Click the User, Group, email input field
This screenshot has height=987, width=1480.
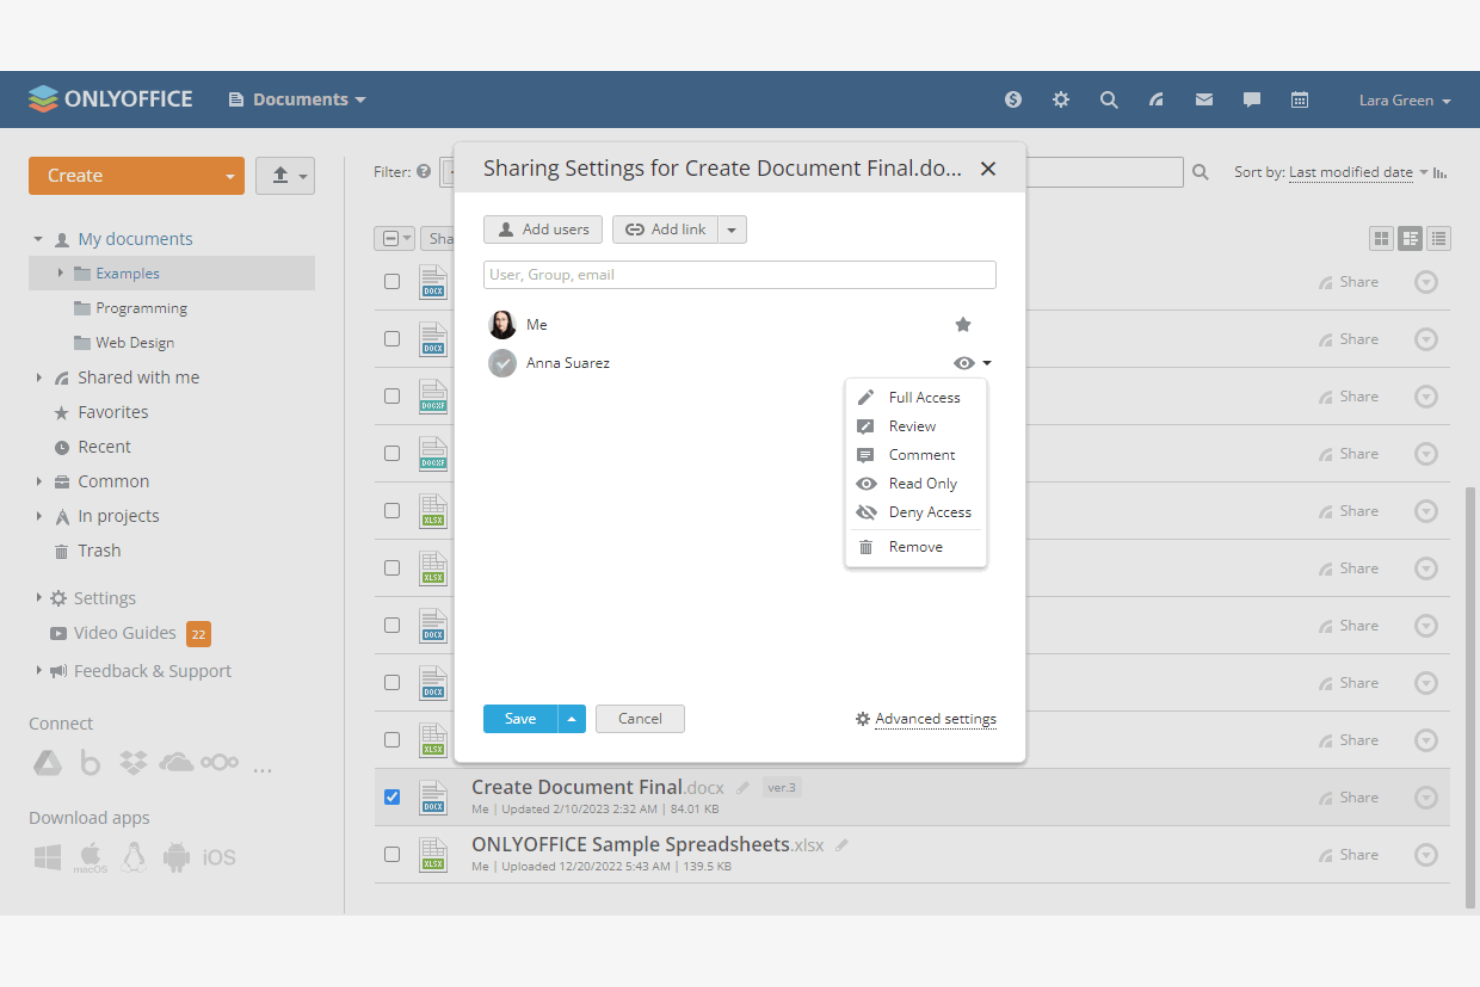739,274
